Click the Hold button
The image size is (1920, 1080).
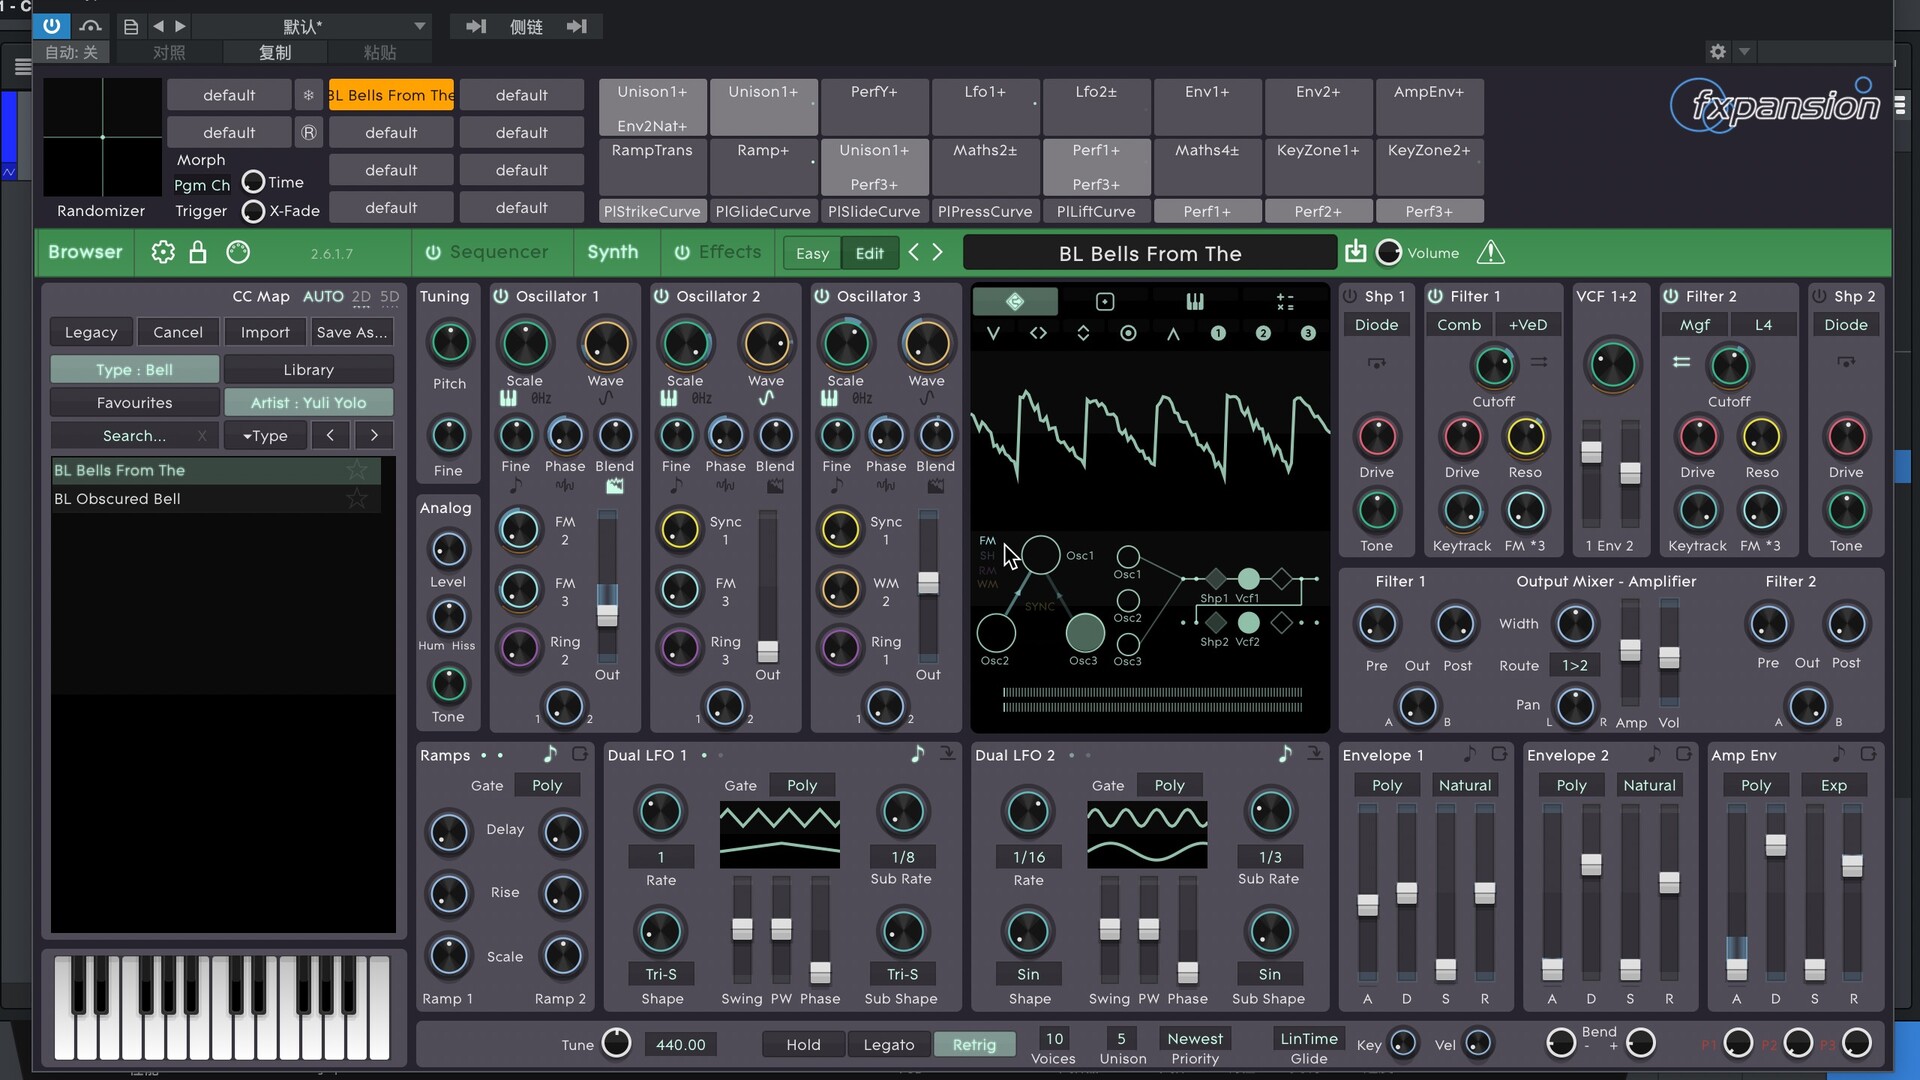803,1044
